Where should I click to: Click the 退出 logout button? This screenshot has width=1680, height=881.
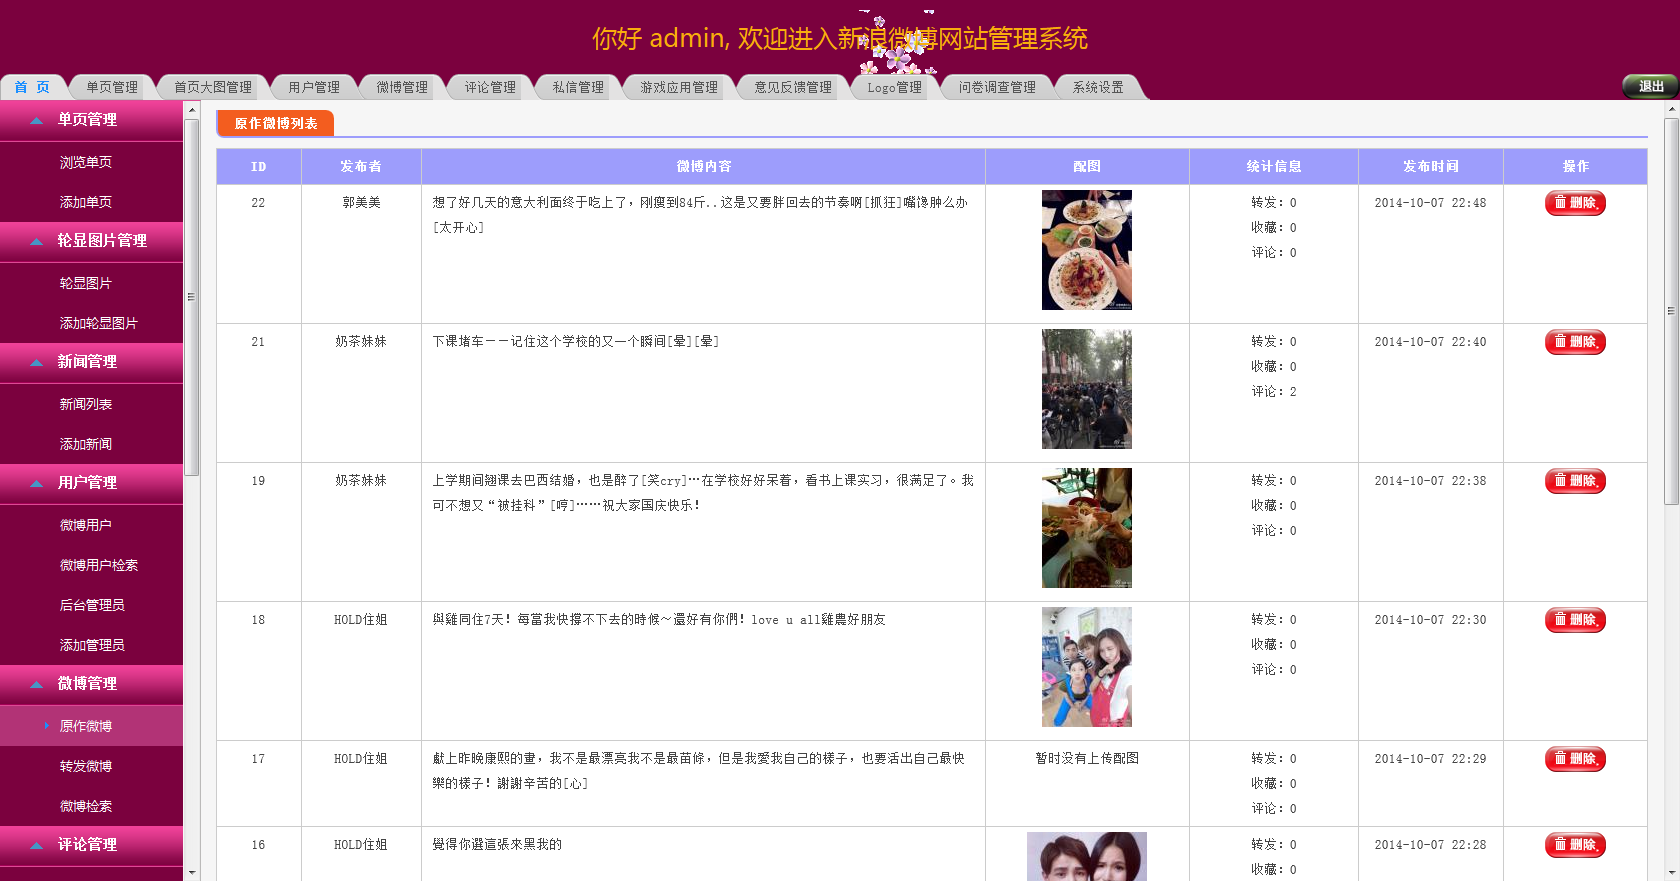(x=1650, y=86)
